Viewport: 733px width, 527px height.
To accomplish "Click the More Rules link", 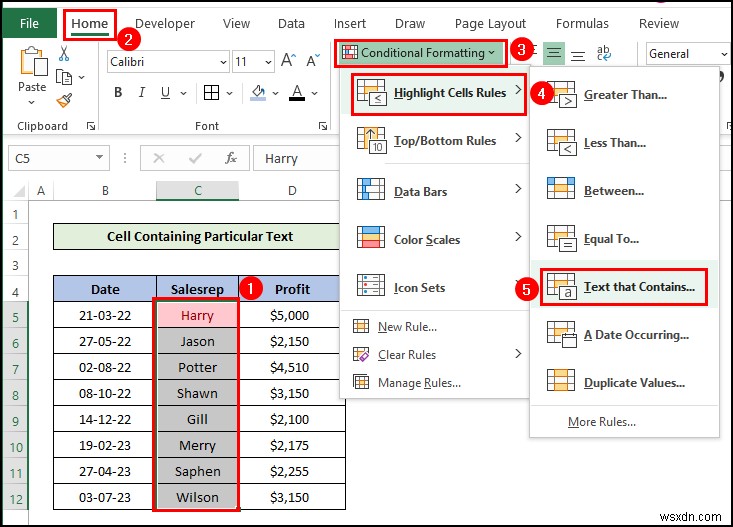I will (x=602, y=422).
